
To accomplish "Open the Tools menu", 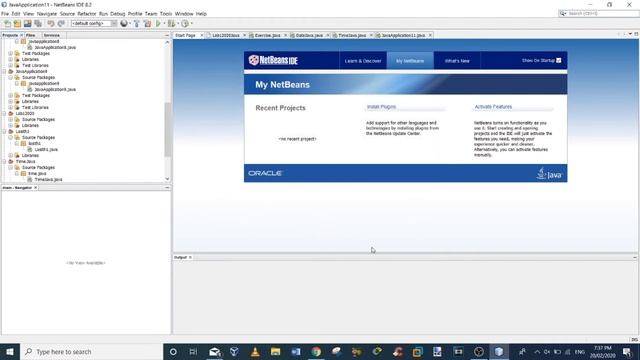I will tap(166, 14).
